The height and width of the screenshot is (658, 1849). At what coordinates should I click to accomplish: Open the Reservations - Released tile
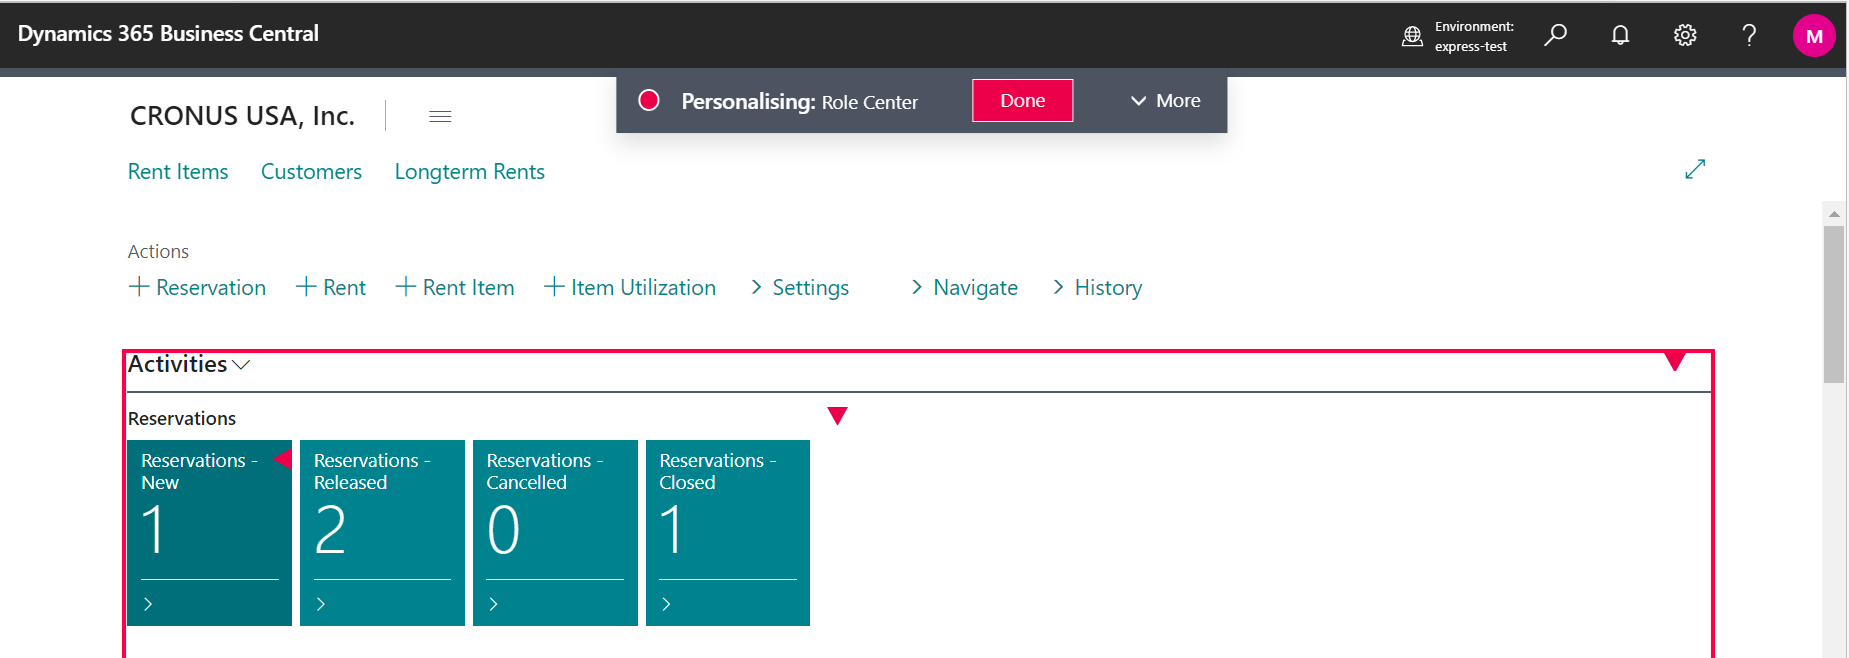point(382,532)
